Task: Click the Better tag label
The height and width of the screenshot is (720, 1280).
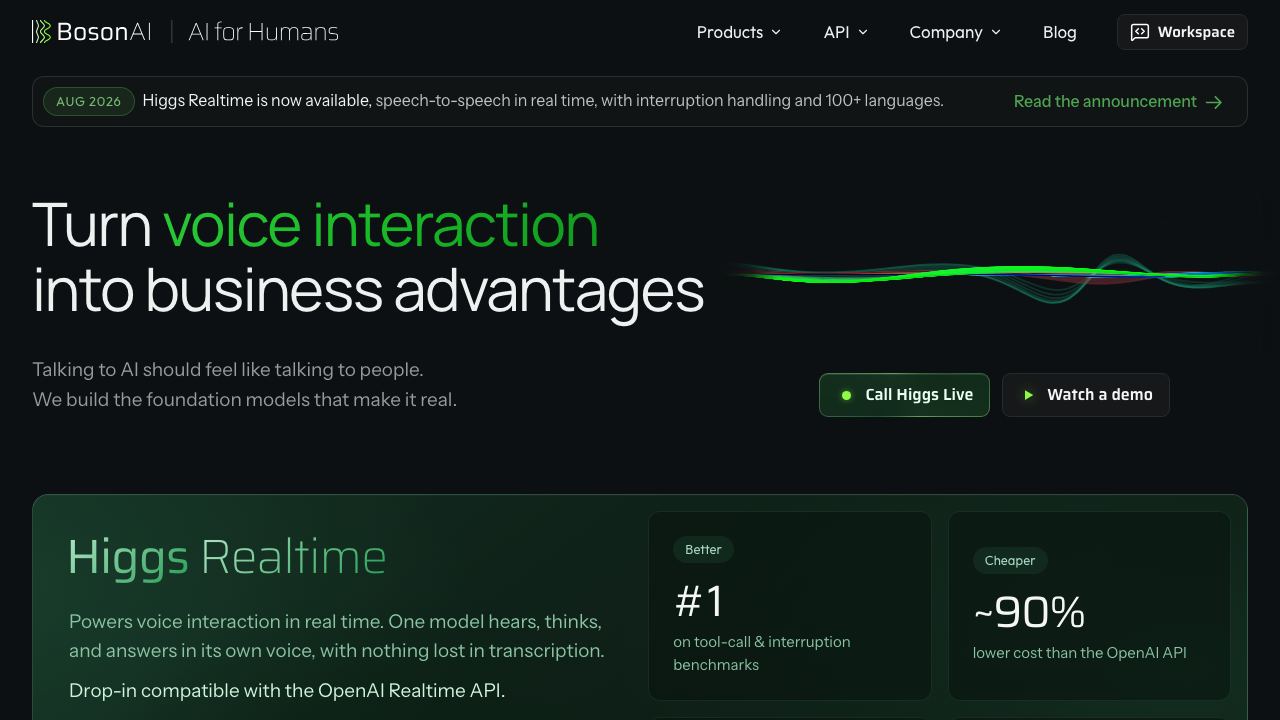Action: pos(703,549)
